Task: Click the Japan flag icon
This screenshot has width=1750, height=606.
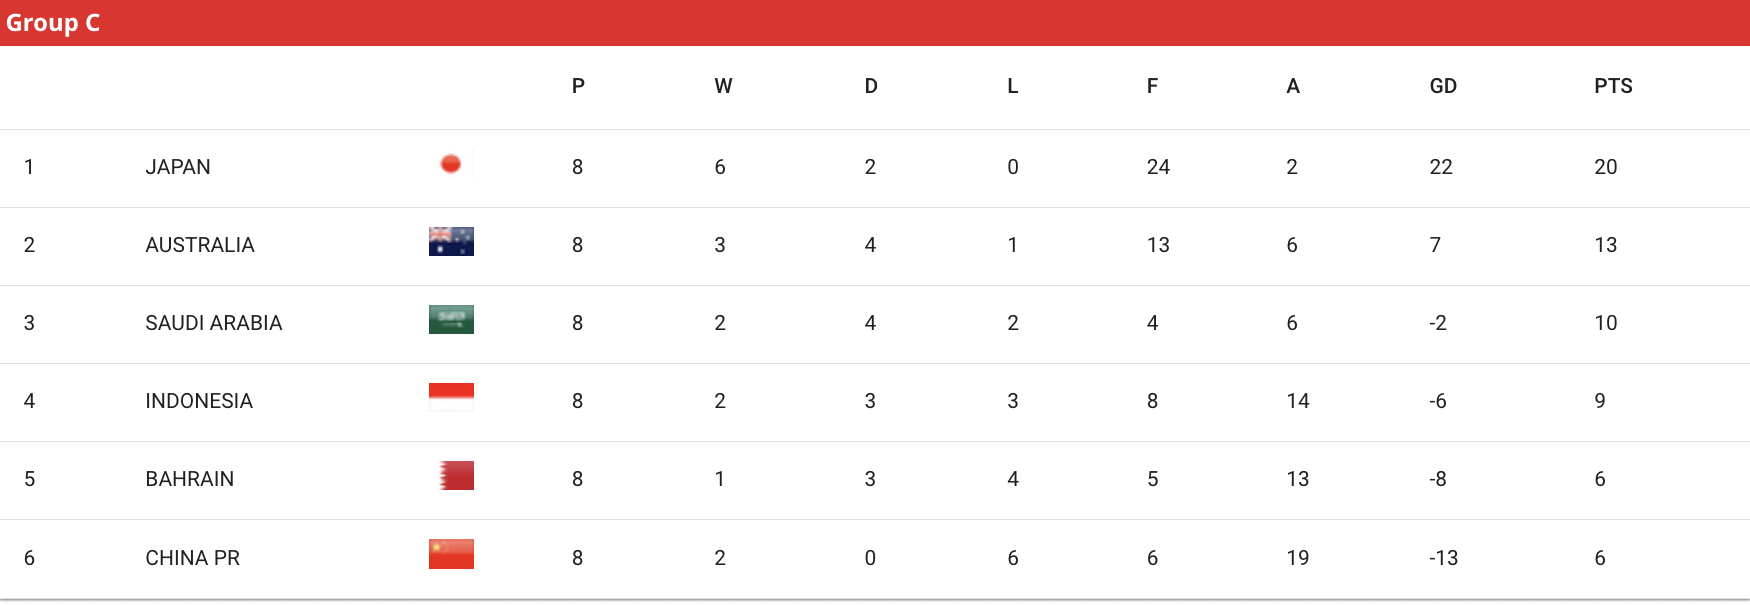Action: (x=451, y=164)
